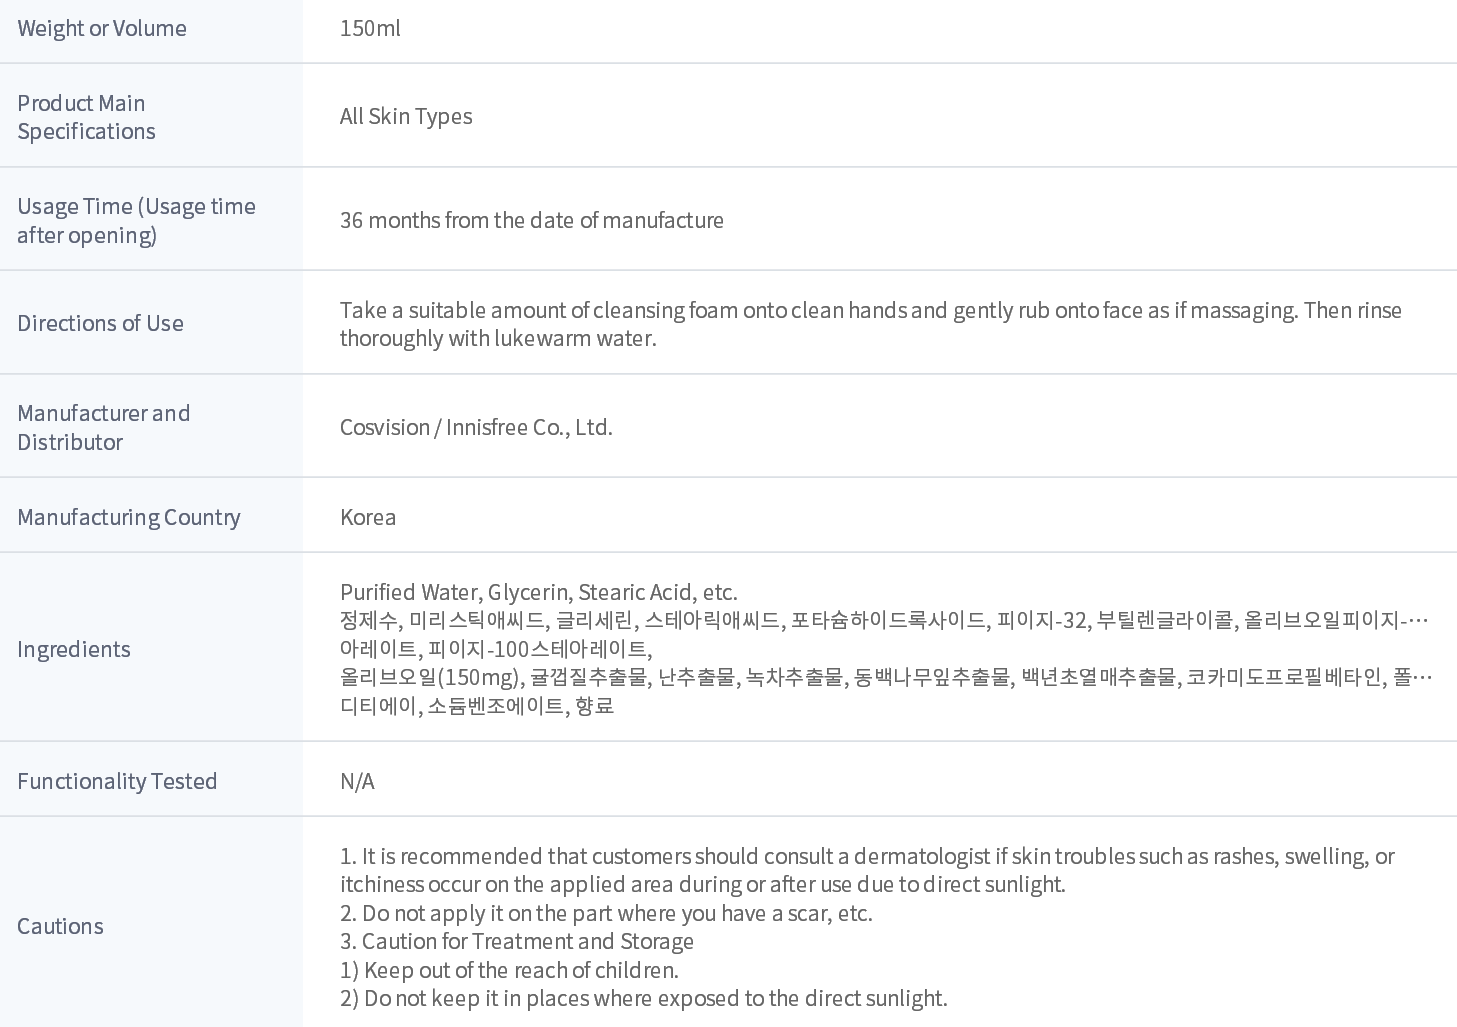Select the All Skin Types text
This screenshot has height=1027, width=1457.
[406, 116]
